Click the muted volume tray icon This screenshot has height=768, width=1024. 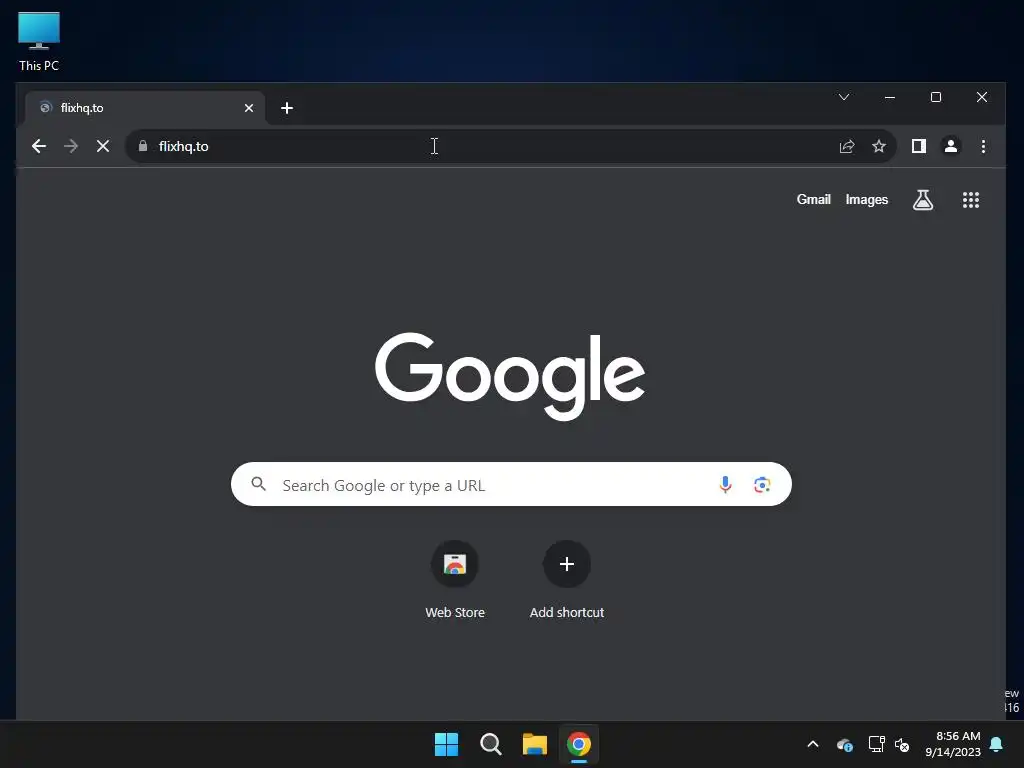point(902,744)
